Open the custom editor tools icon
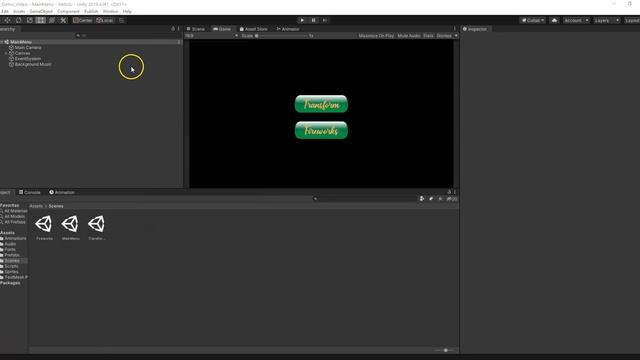Image resolution: width=640 pixels, height=360 pixels. 63,20
